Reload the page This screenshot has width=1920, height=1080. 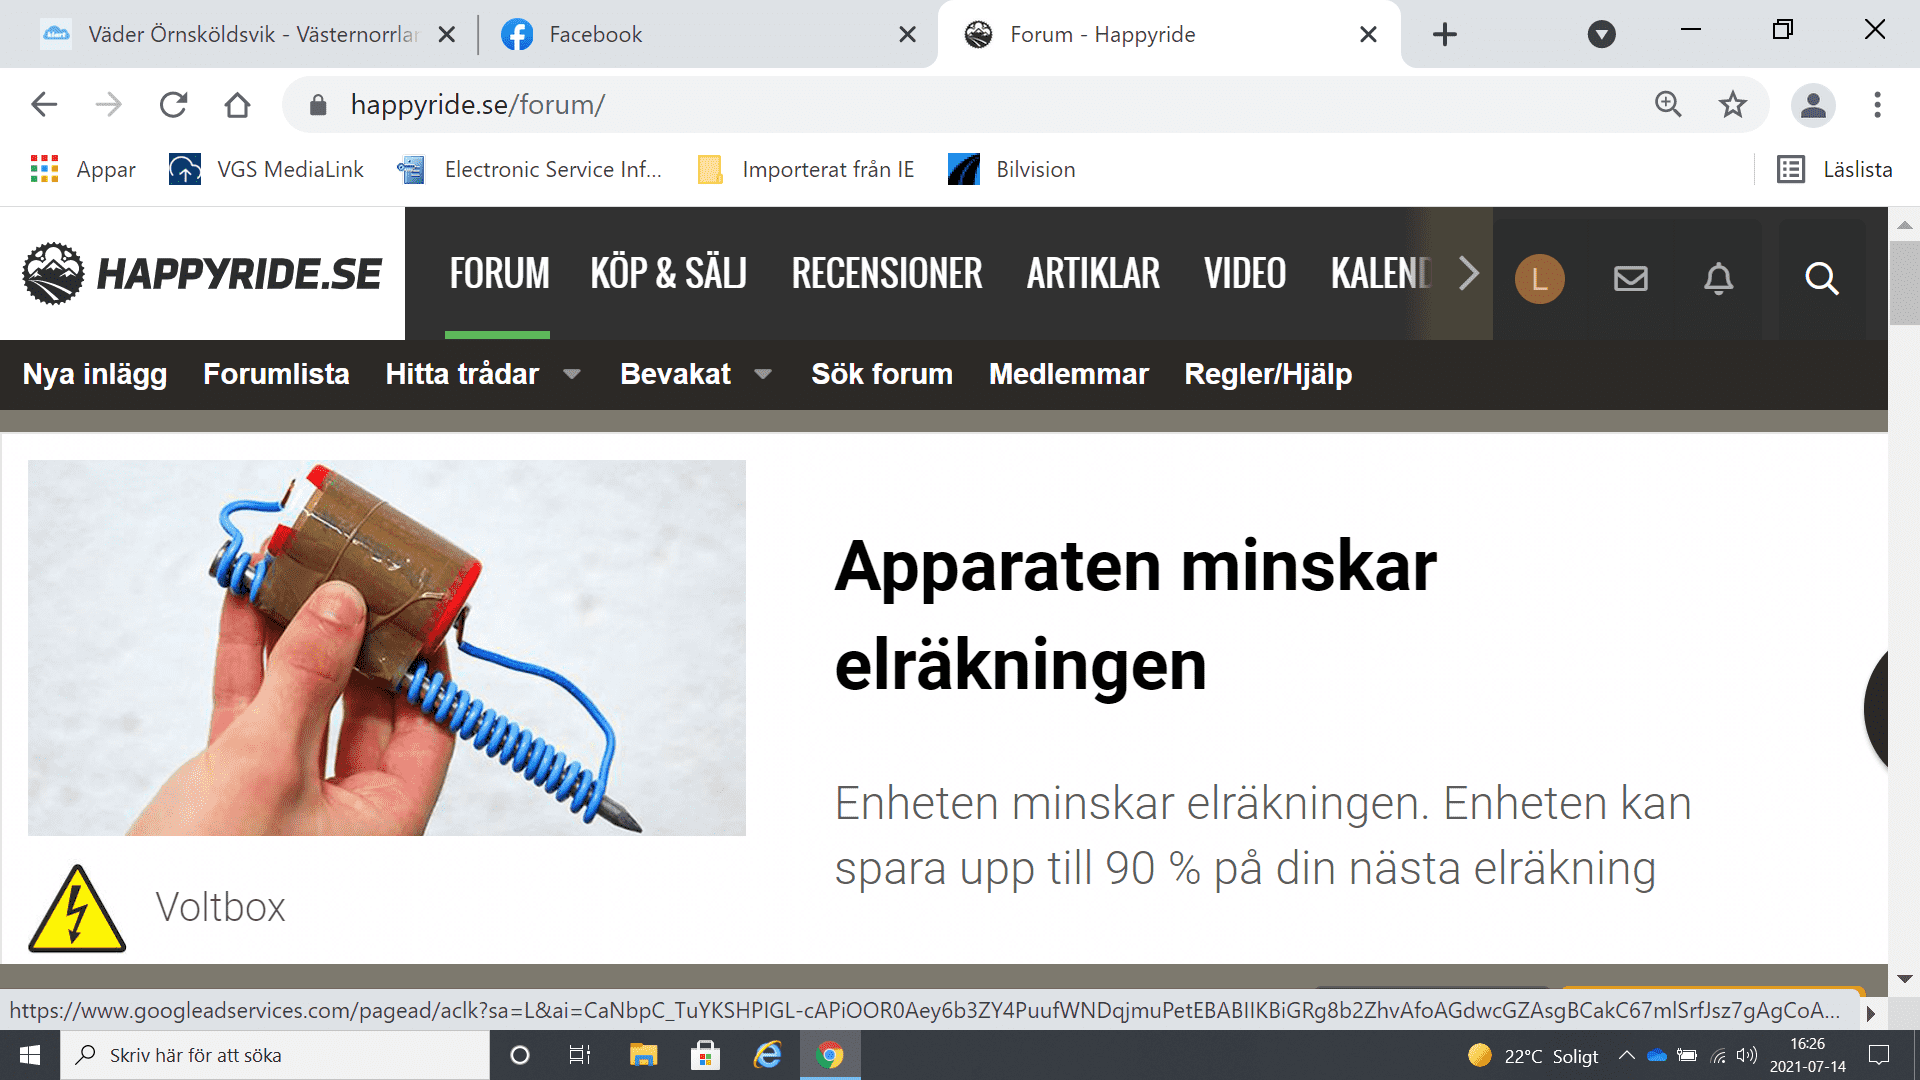click(x=174, y=105)
